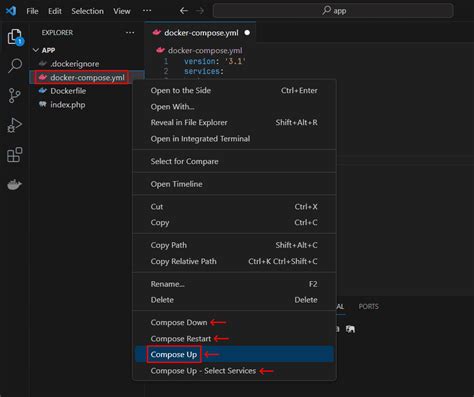The width and height of the screenshot is (474, 397).
Task: Switch to the PORTS panel tab
Action: click(x=368, y=306)
